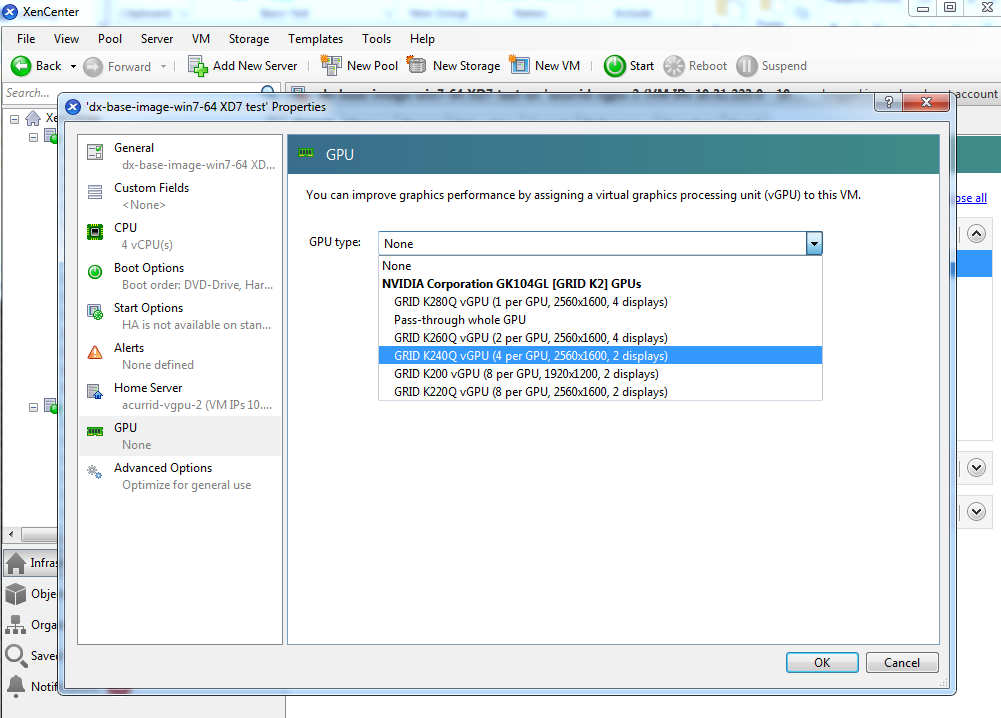
Task: Open the Templates menu
Action: 315,39
